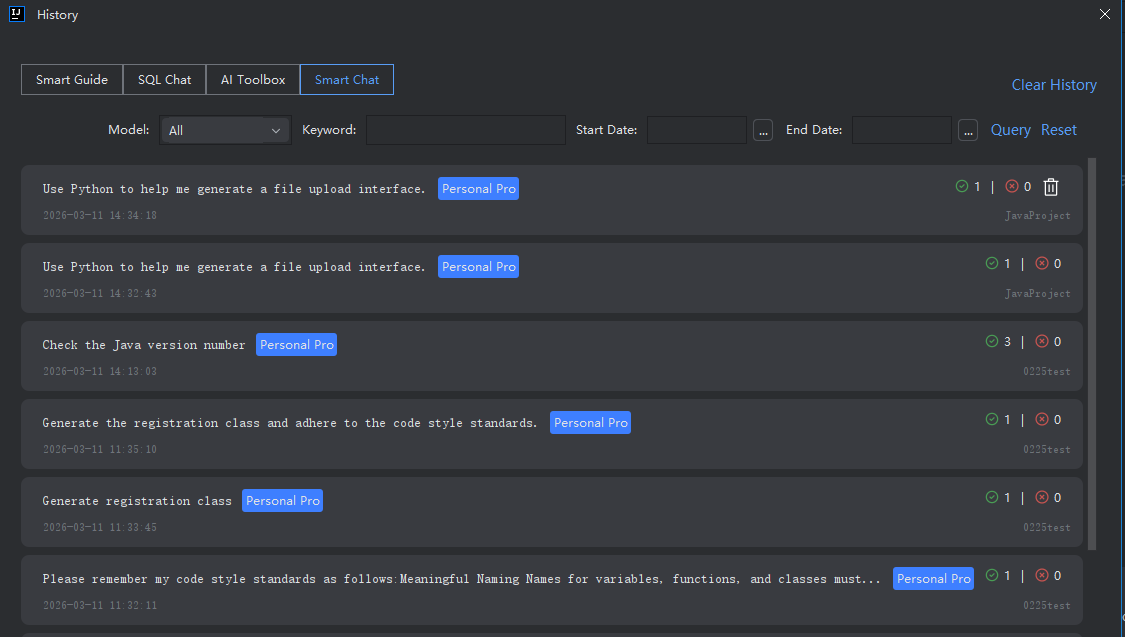The width and height of the screenshot is (1125, 637).
Task: Click Reset to clear filters
Action: point(1059,130)
